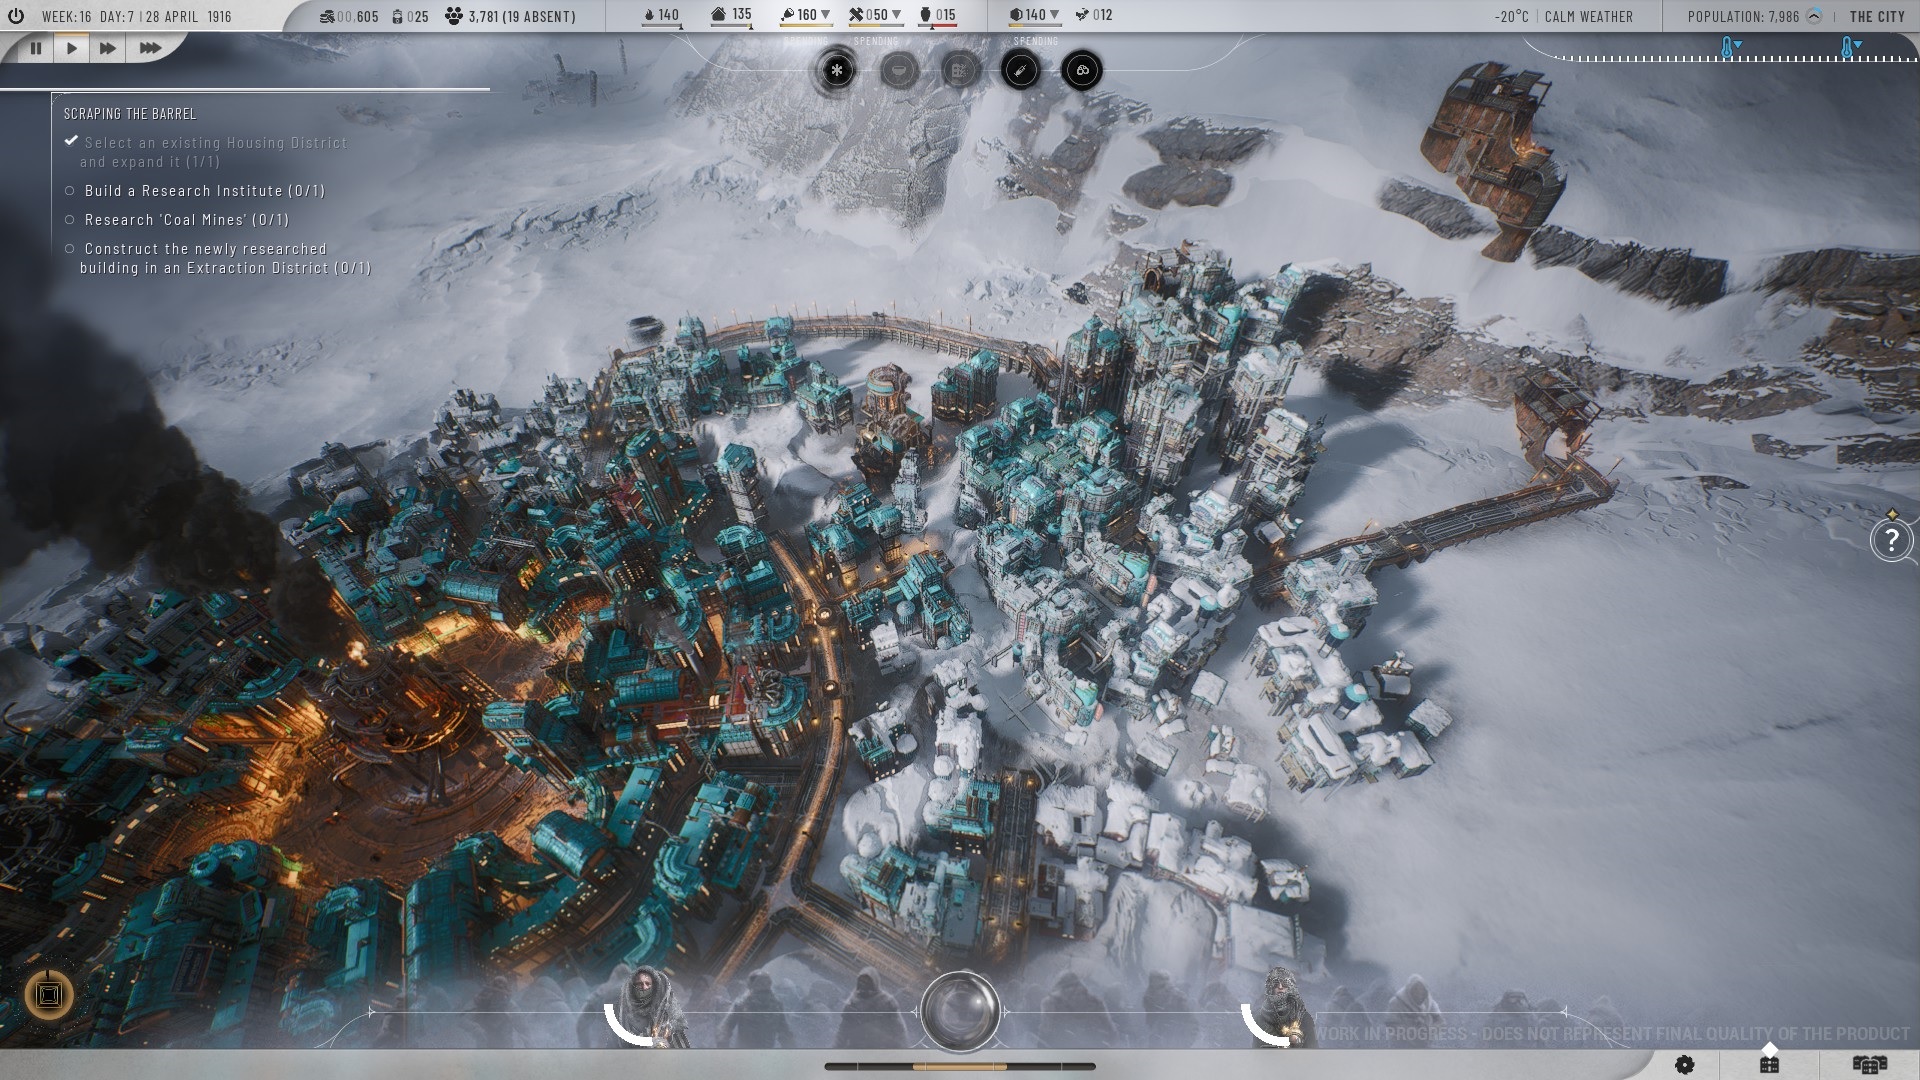Click the shelter house icon 135
This screenshot has width=1920, height=1080.
tap(720, 15)
